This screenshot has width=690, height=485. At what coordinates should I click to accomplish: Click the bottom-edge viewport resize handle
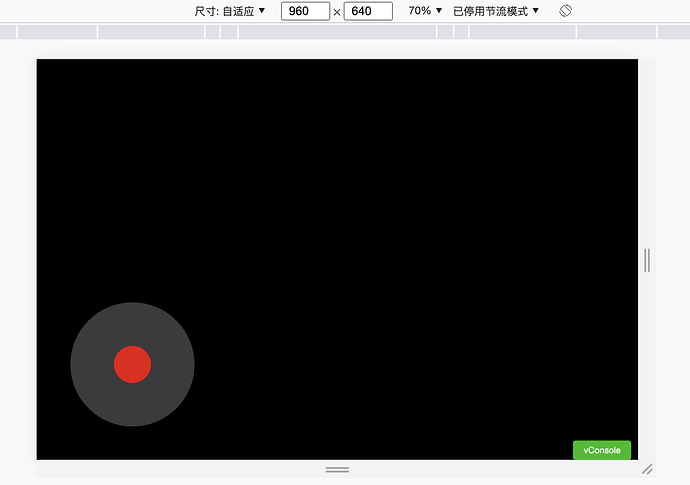[x=338, y=470]
